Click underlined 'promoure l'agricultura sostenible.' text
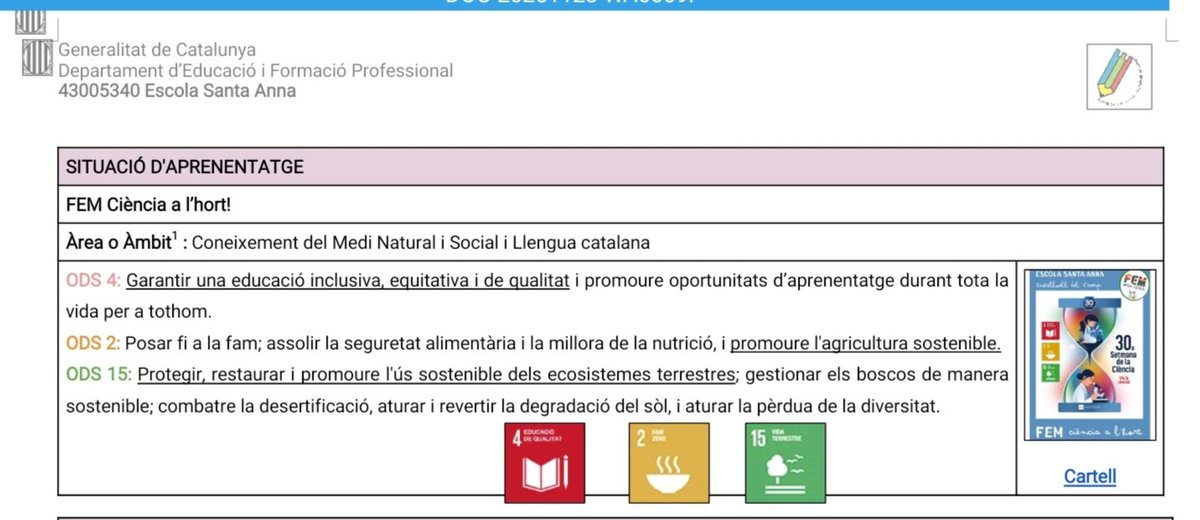 866,343
